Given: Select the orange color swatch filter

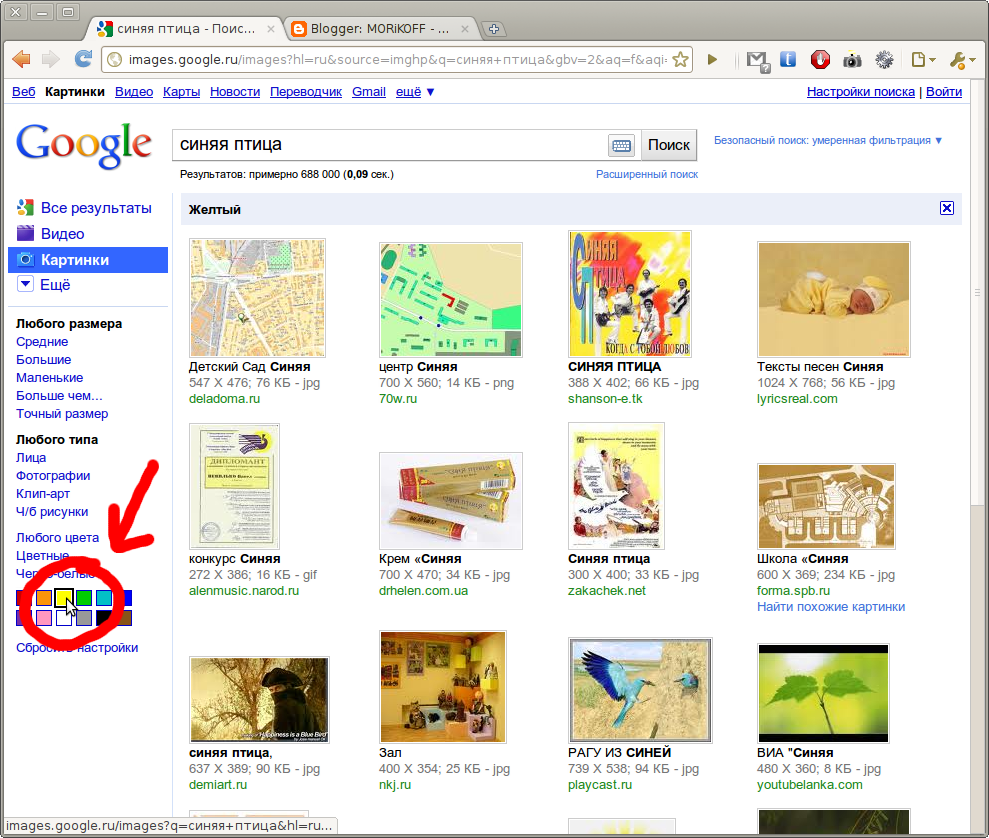Looking at the screenshot, I should pos(44,597).
